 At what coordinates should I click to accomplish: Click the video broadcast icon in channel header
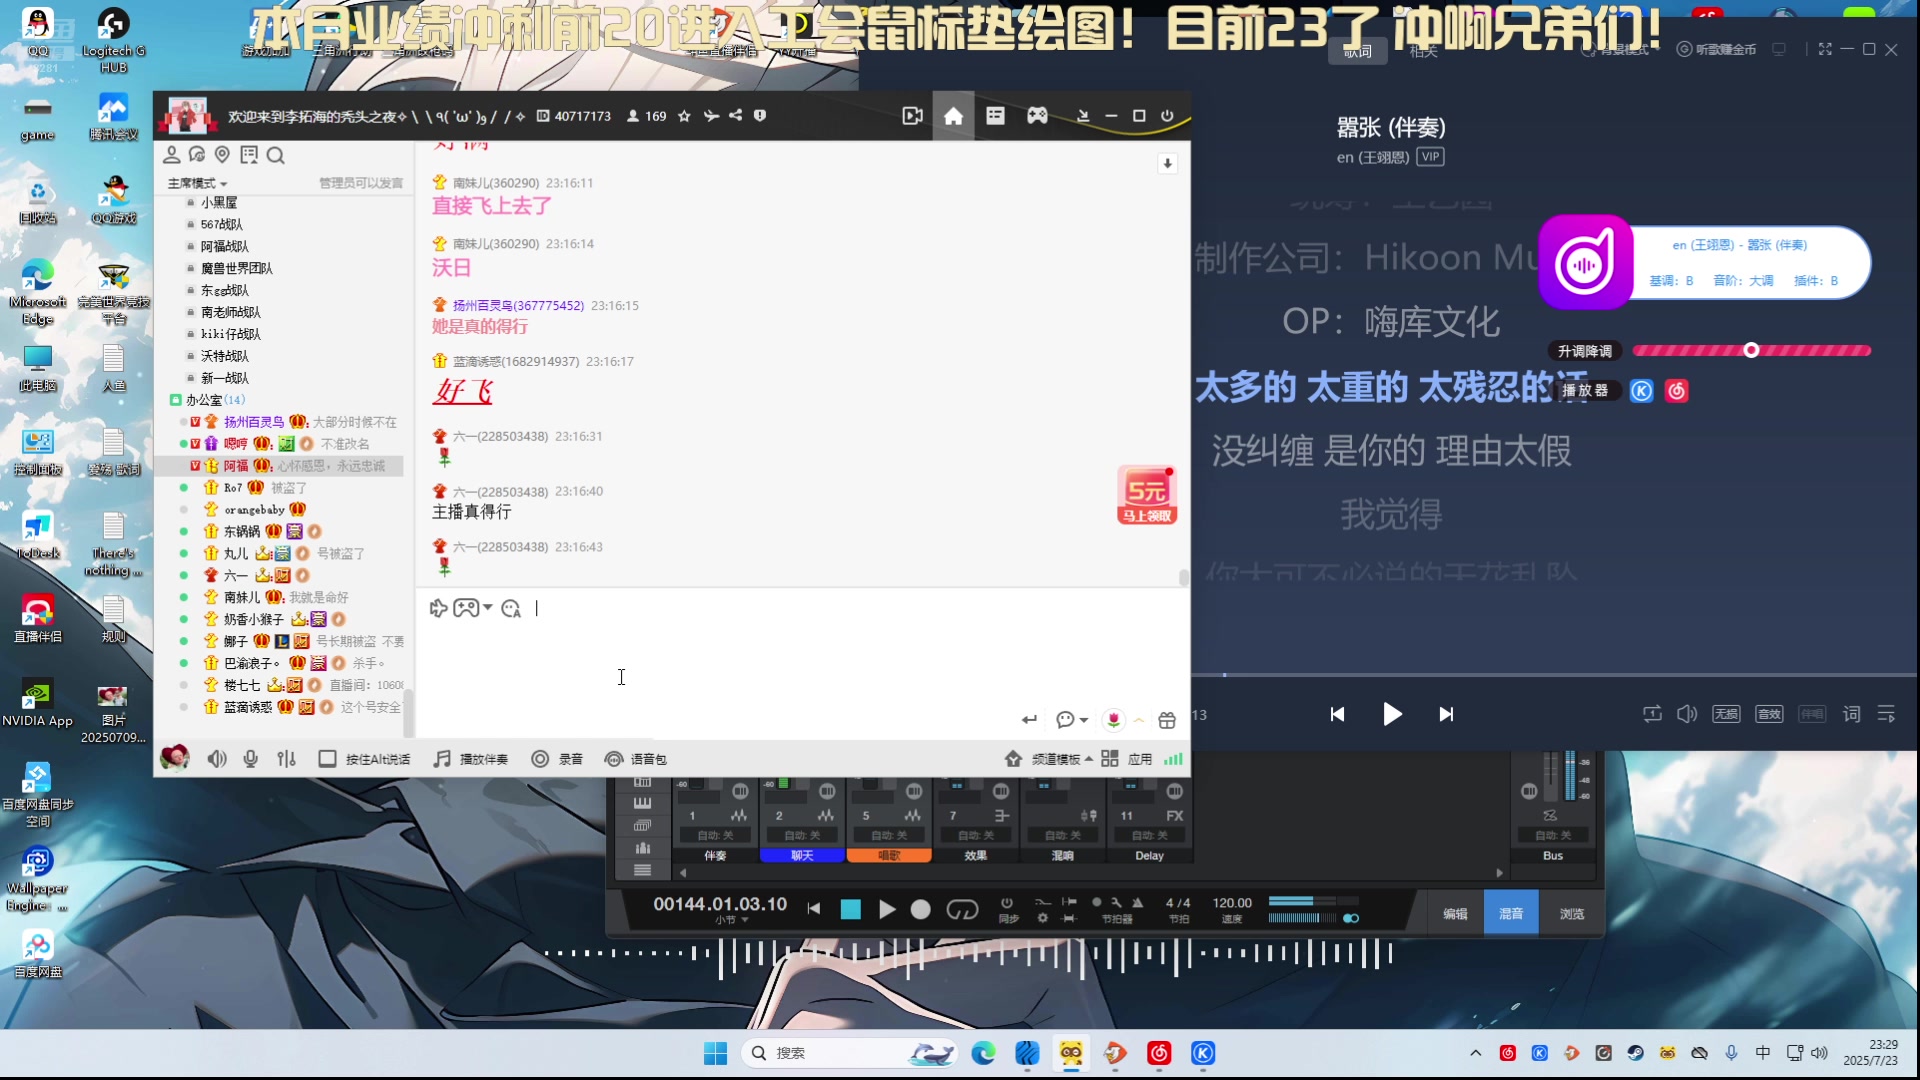tap(912, 116)
